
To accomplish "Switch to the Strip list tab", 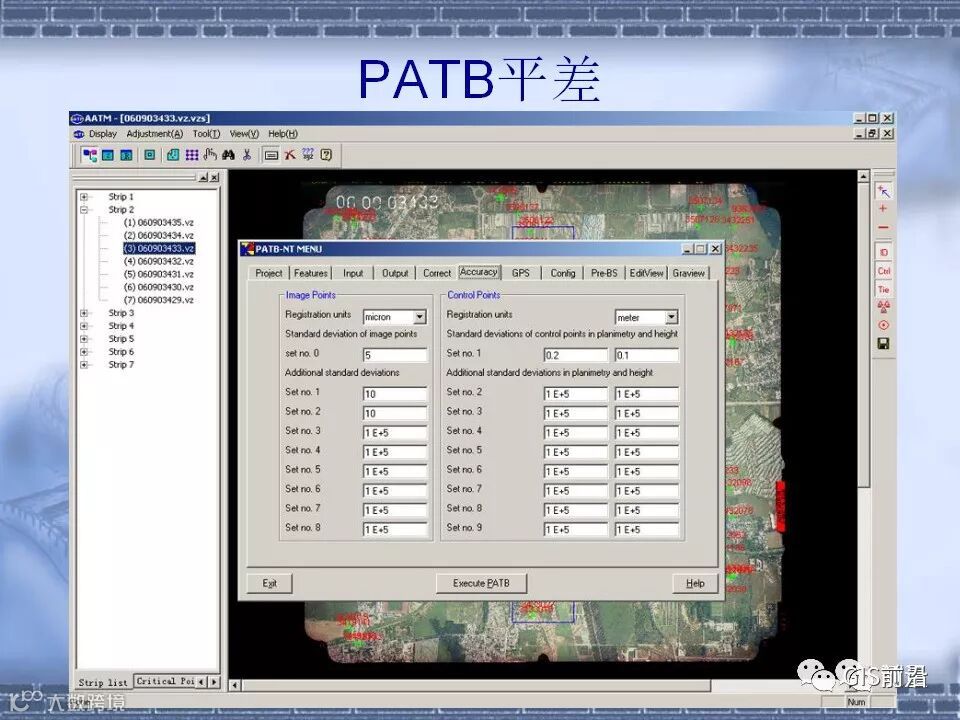I will pyautogui.click(x=103, y=682).
